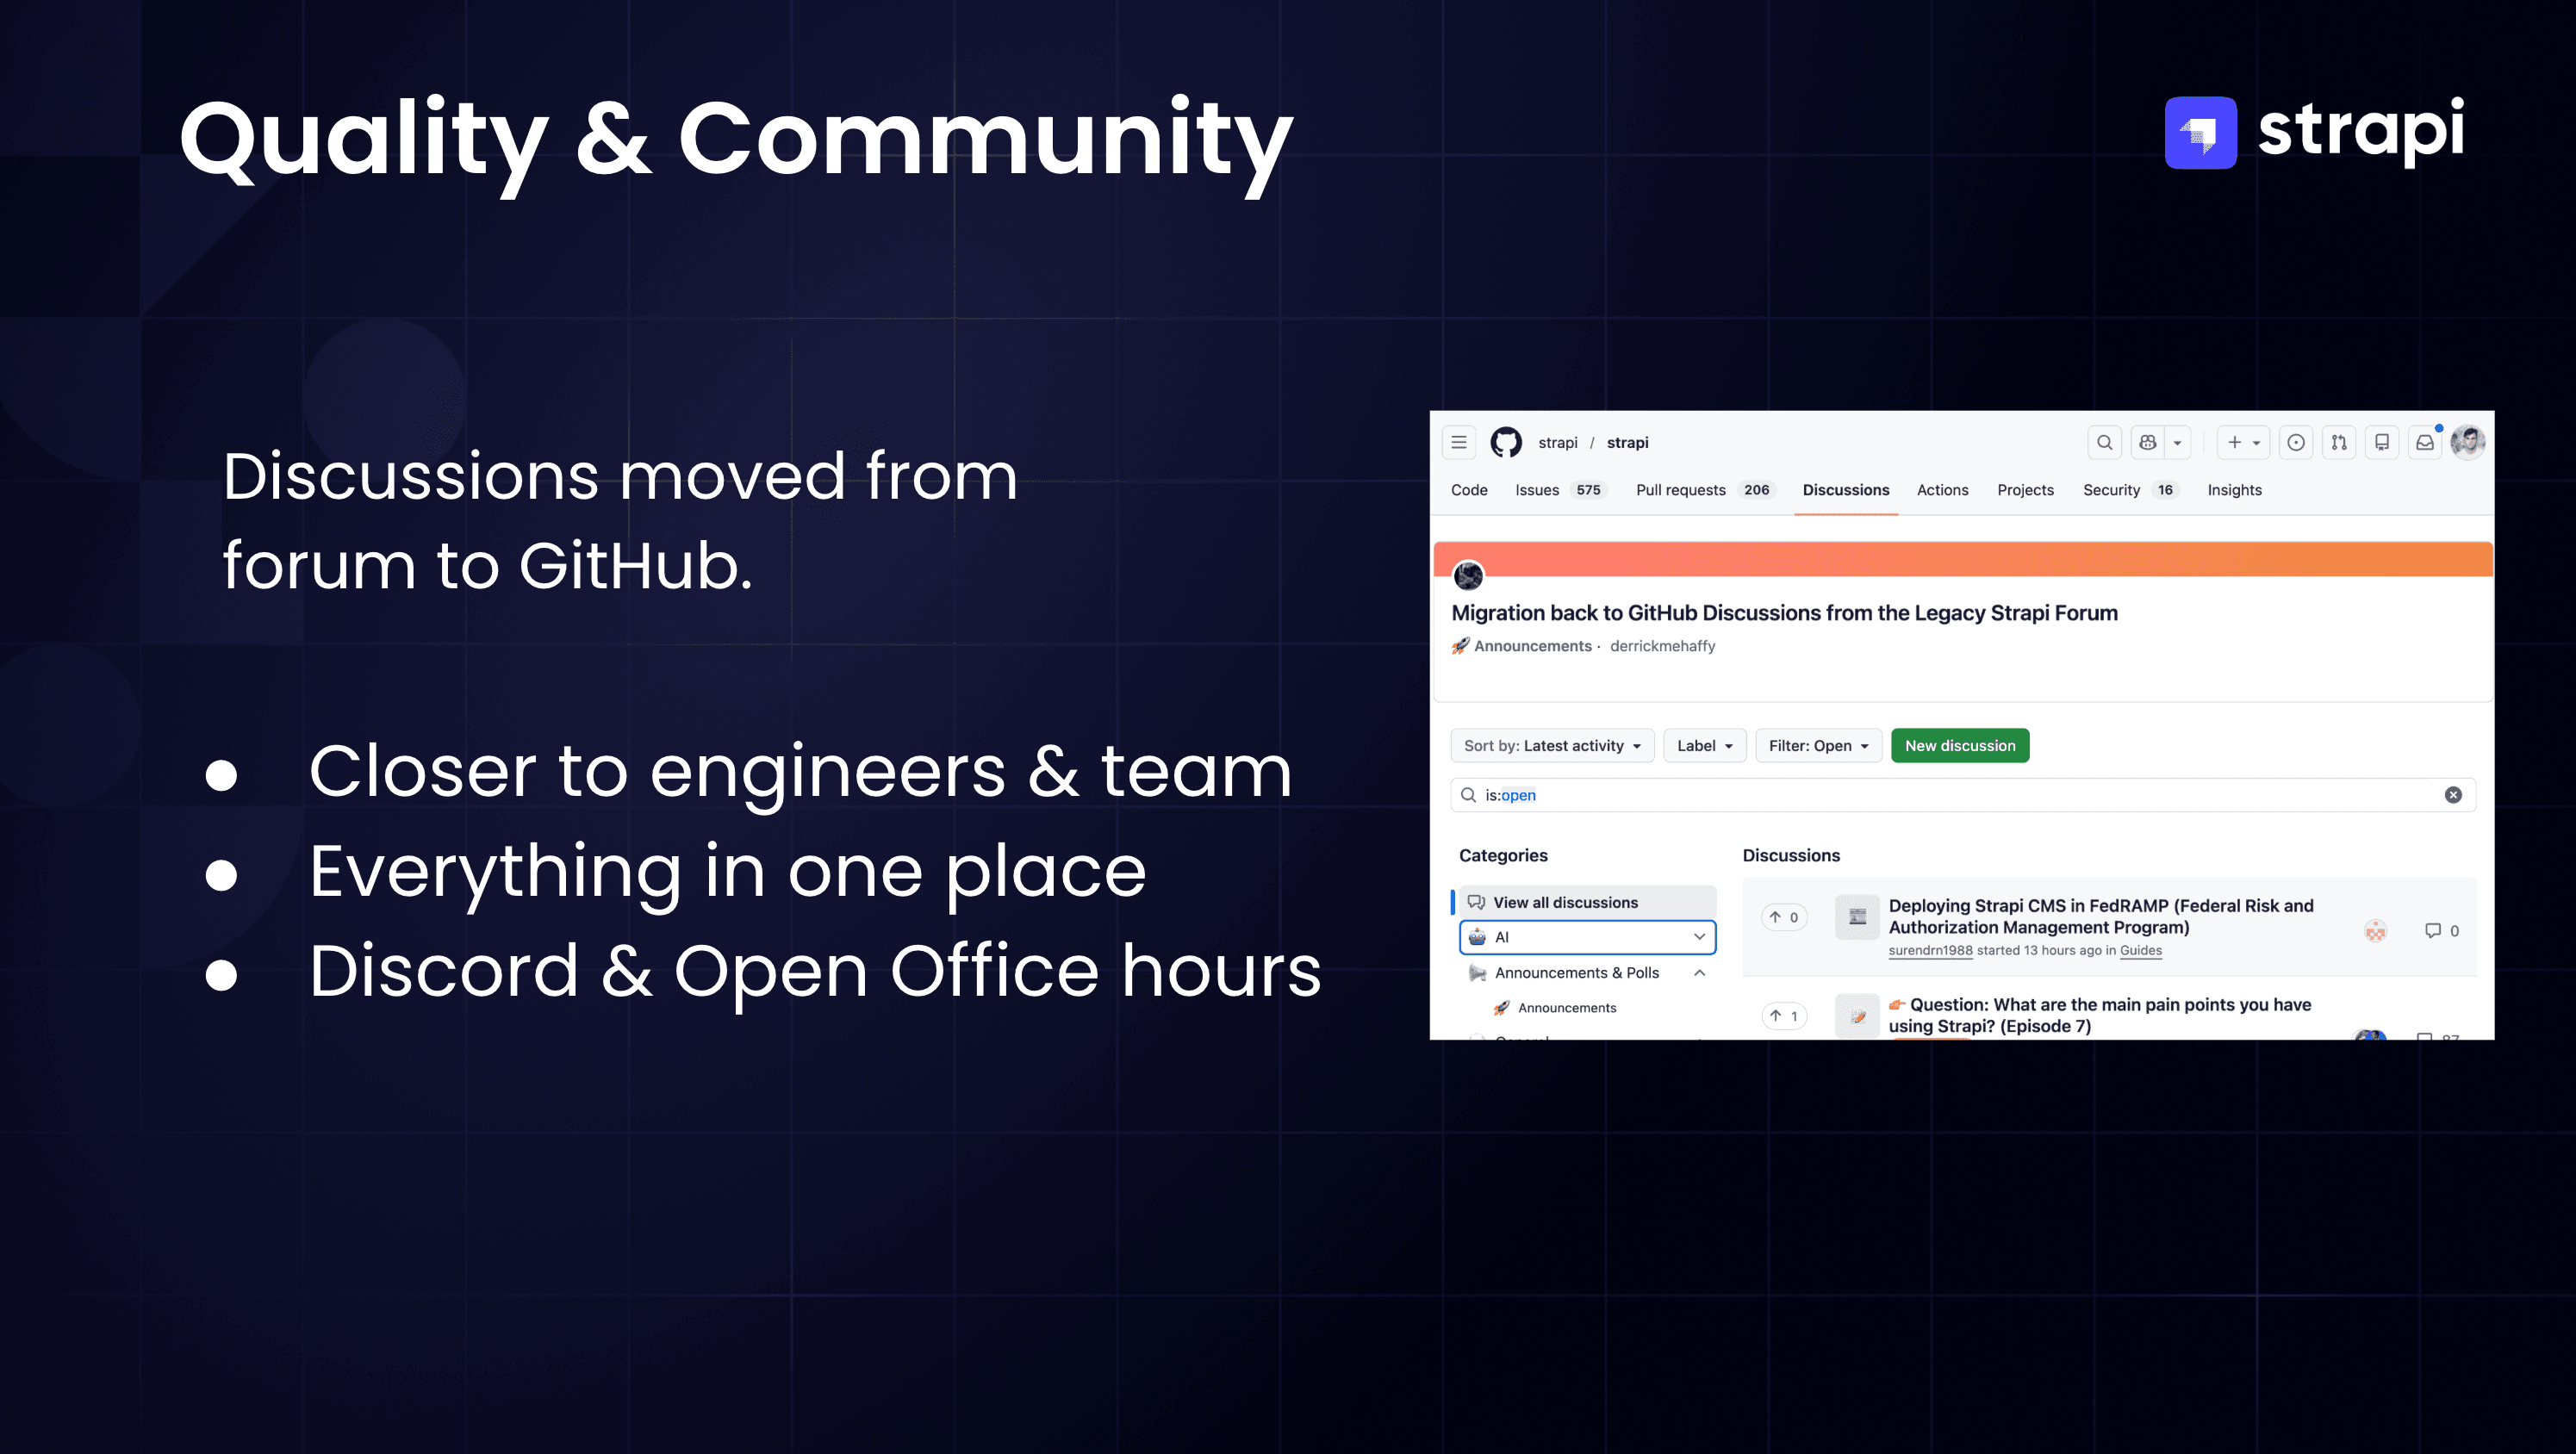Open the main pain points question discussion
Screen dimensions: 2576x1454
[2100, 1015]
